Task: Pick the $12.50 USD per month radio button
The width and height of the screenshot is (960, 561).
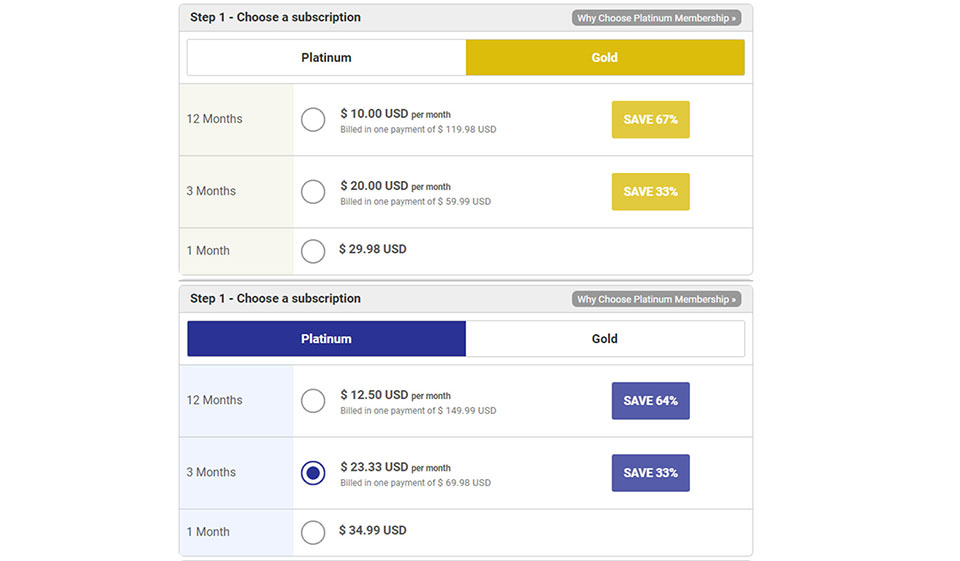Action: 313,401
